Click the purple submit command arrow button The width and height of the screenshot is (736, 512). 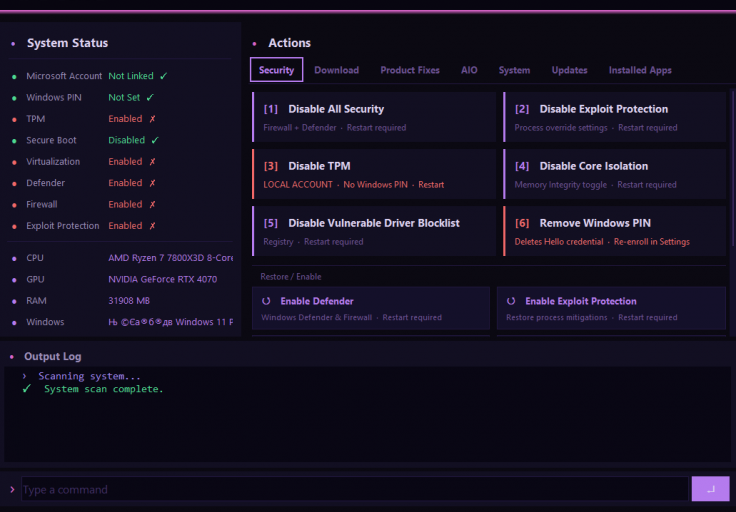(x=710, y=489)
